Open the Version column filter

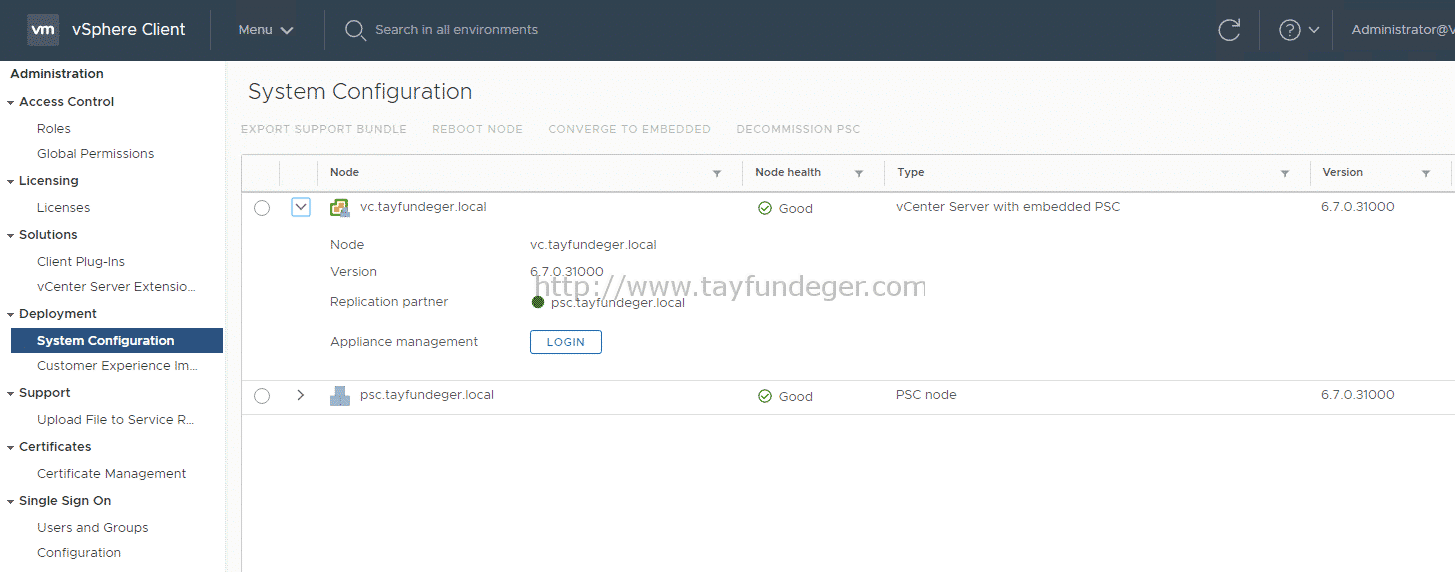click(1426, 174)
